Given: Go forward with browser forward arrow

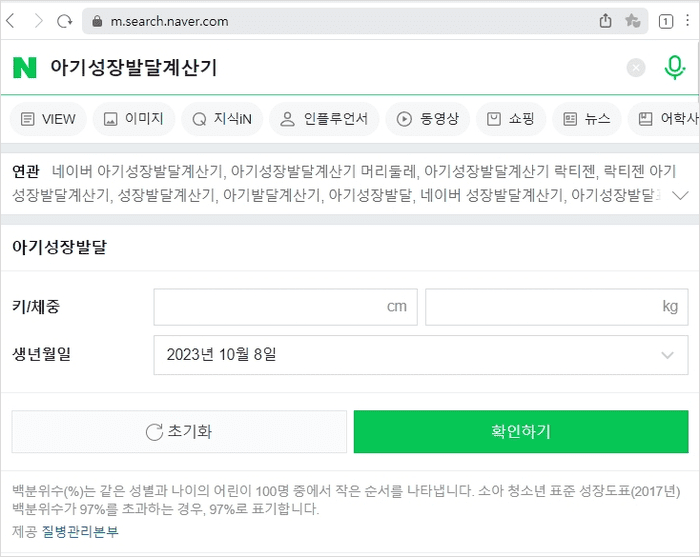Looking at the screenshot, I should [39, 21].
